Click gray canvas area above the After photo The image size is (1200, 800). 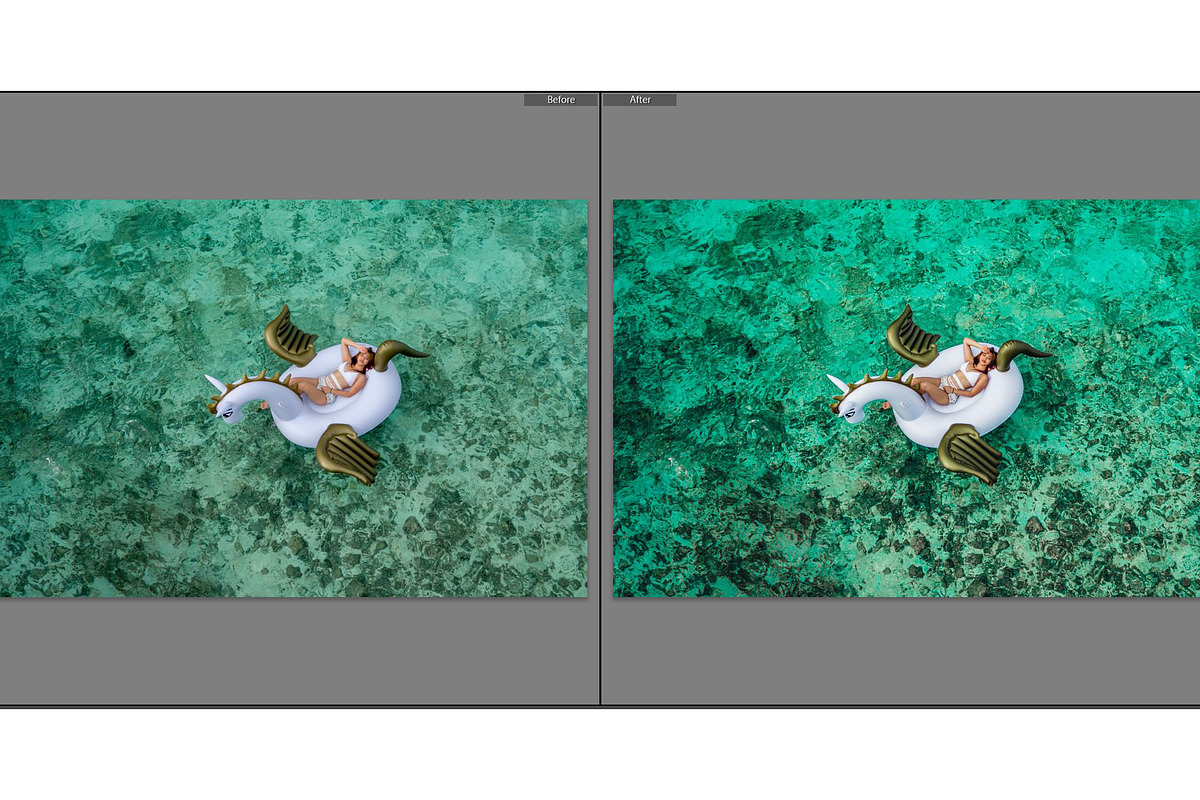pyautogui.click(x=900, y=150)
